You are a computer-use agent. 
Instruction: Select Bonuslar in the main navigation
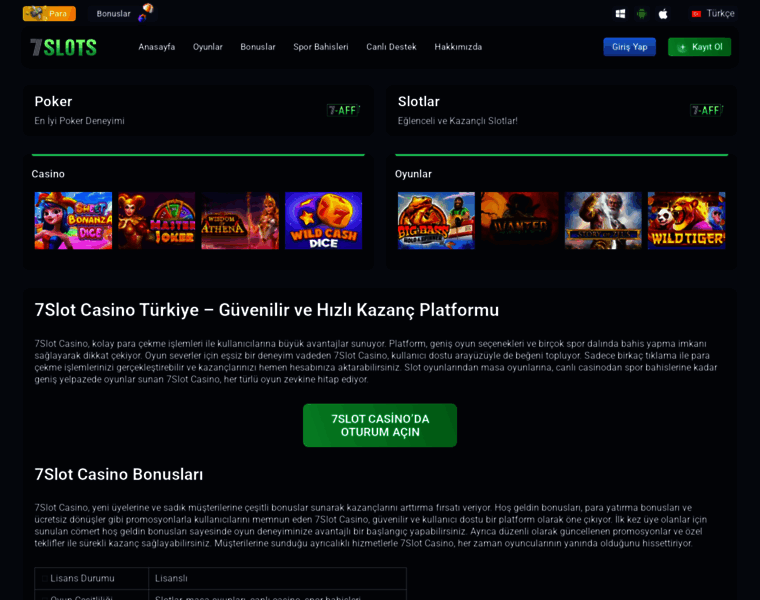click(258, 47)
